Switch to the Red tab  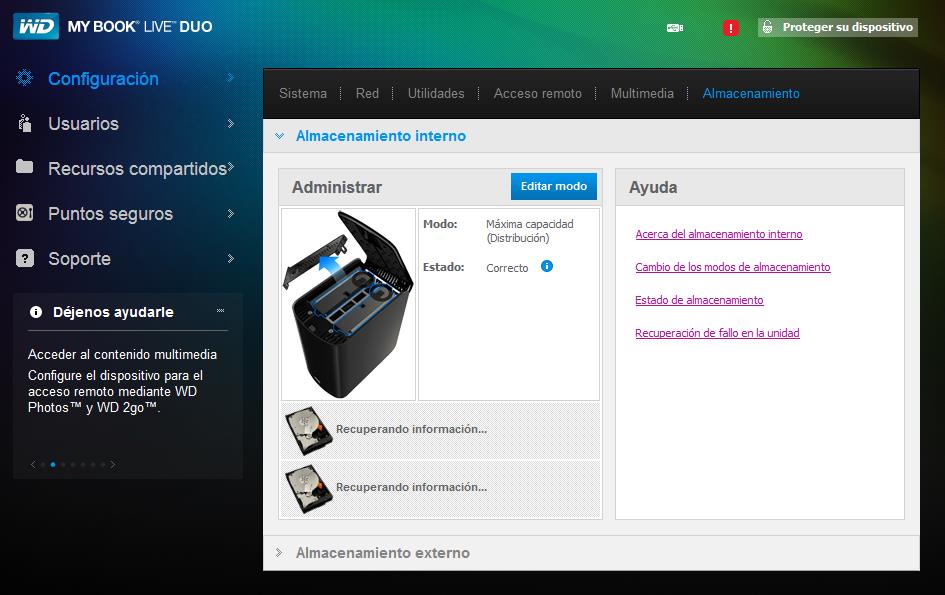367,93
